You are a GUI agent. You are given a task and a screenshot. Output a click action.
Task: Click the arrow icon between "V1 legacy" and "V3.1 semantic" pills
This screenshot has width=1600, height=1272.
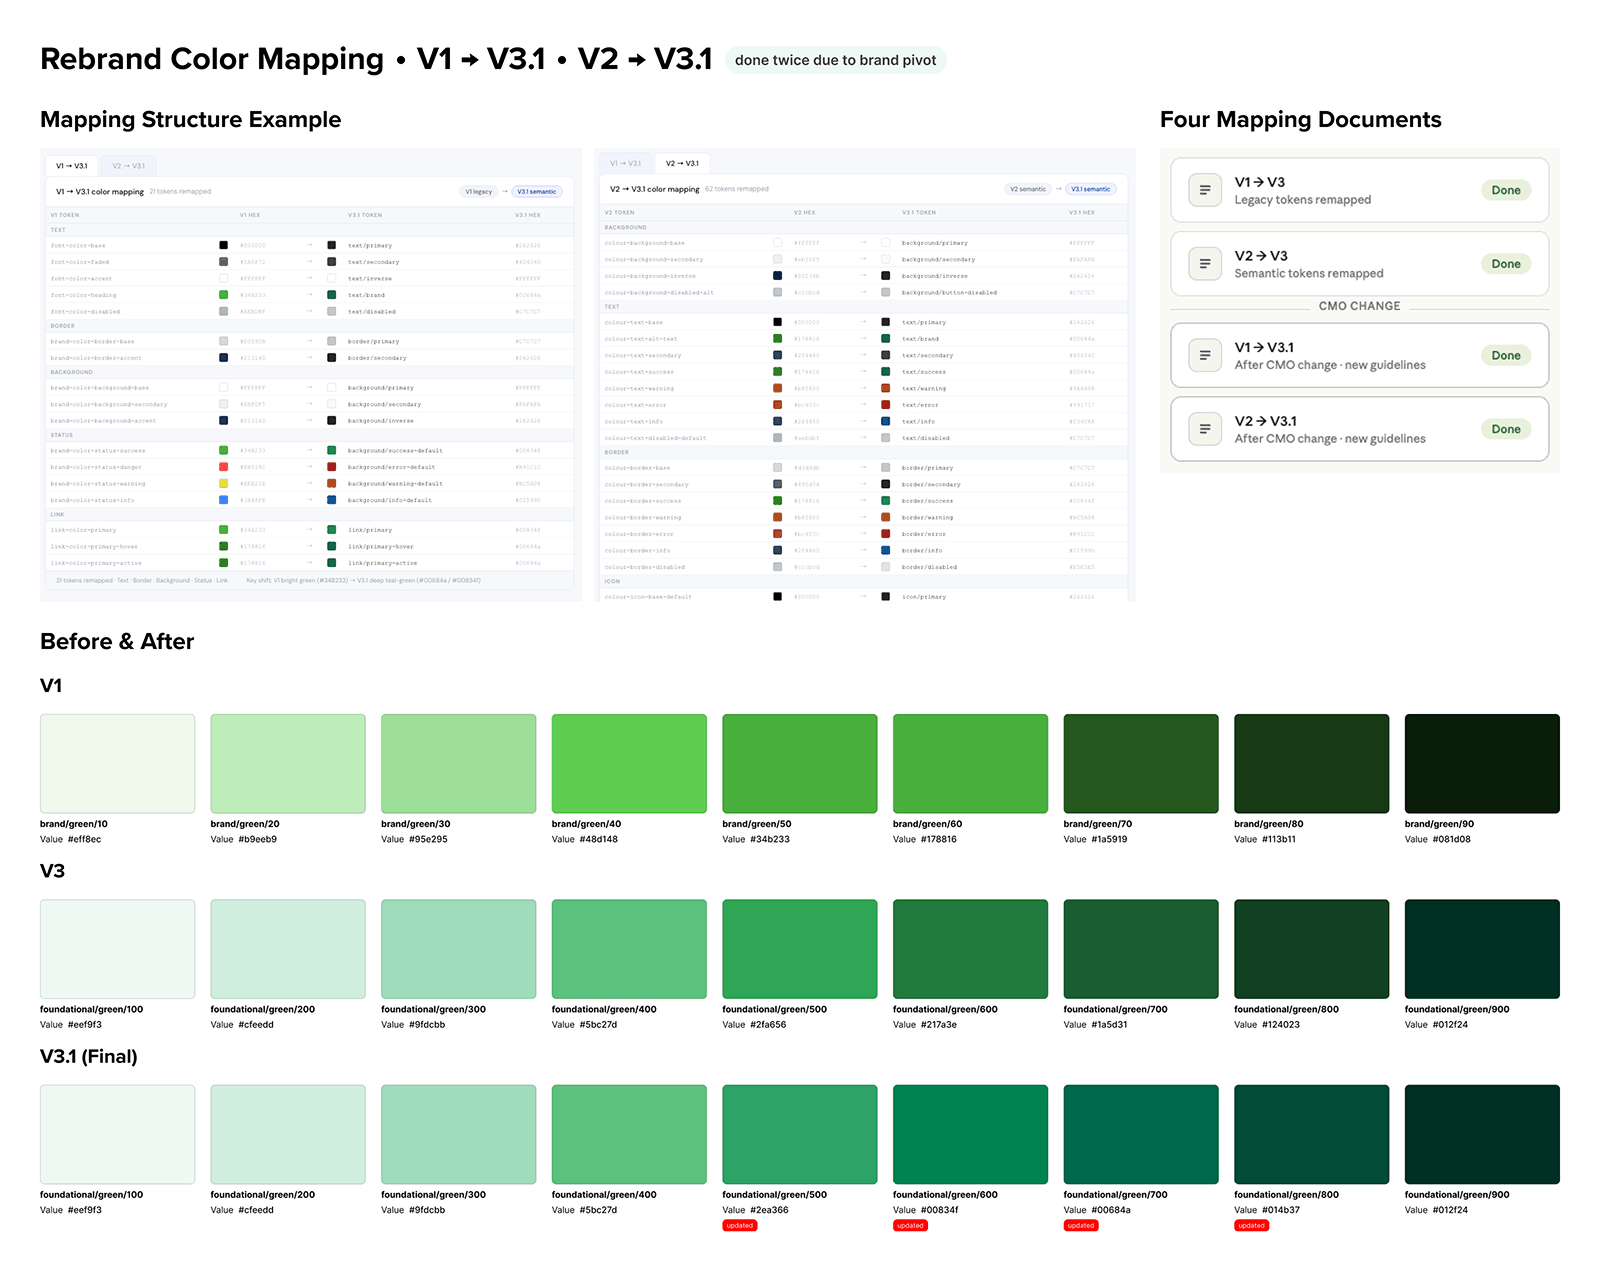point(505,191)
